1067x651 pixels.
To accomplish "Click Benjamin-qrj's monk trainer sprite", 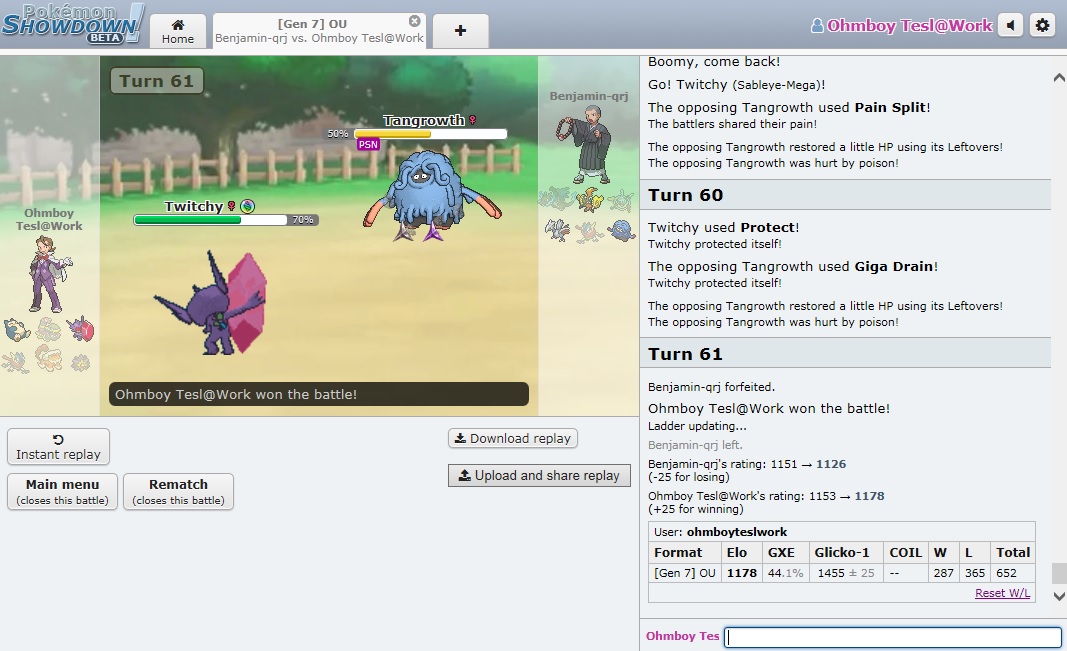I will coord(584,144).
